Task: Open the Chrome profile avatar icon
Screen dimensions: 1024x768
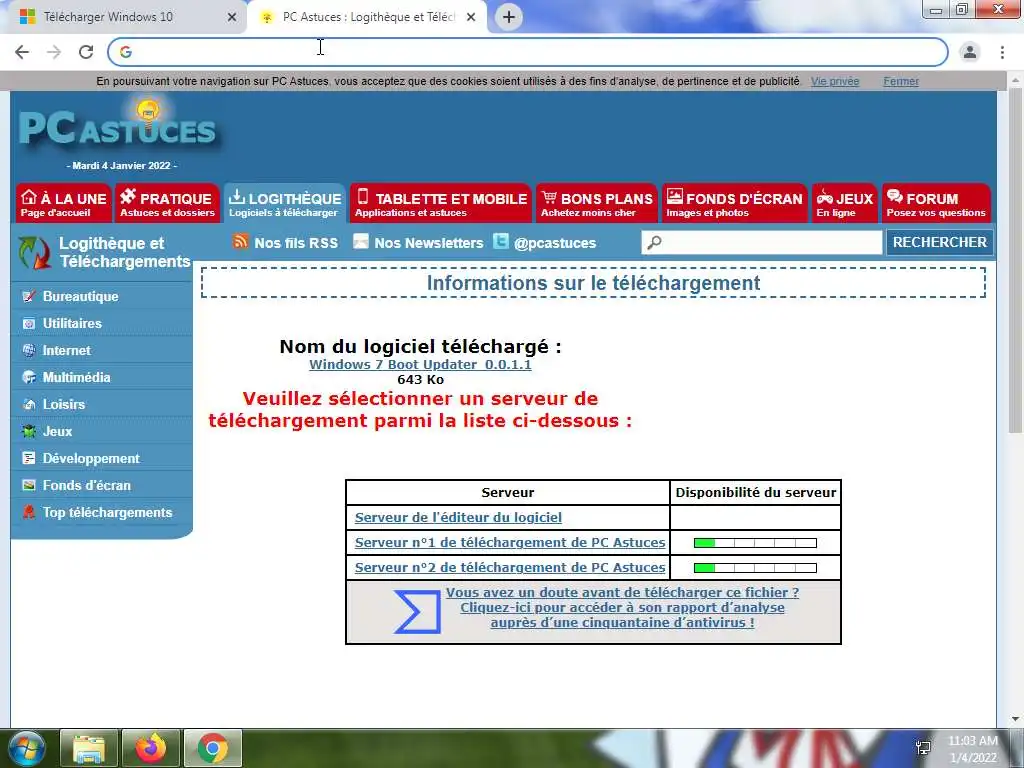Action: [970, 52]
